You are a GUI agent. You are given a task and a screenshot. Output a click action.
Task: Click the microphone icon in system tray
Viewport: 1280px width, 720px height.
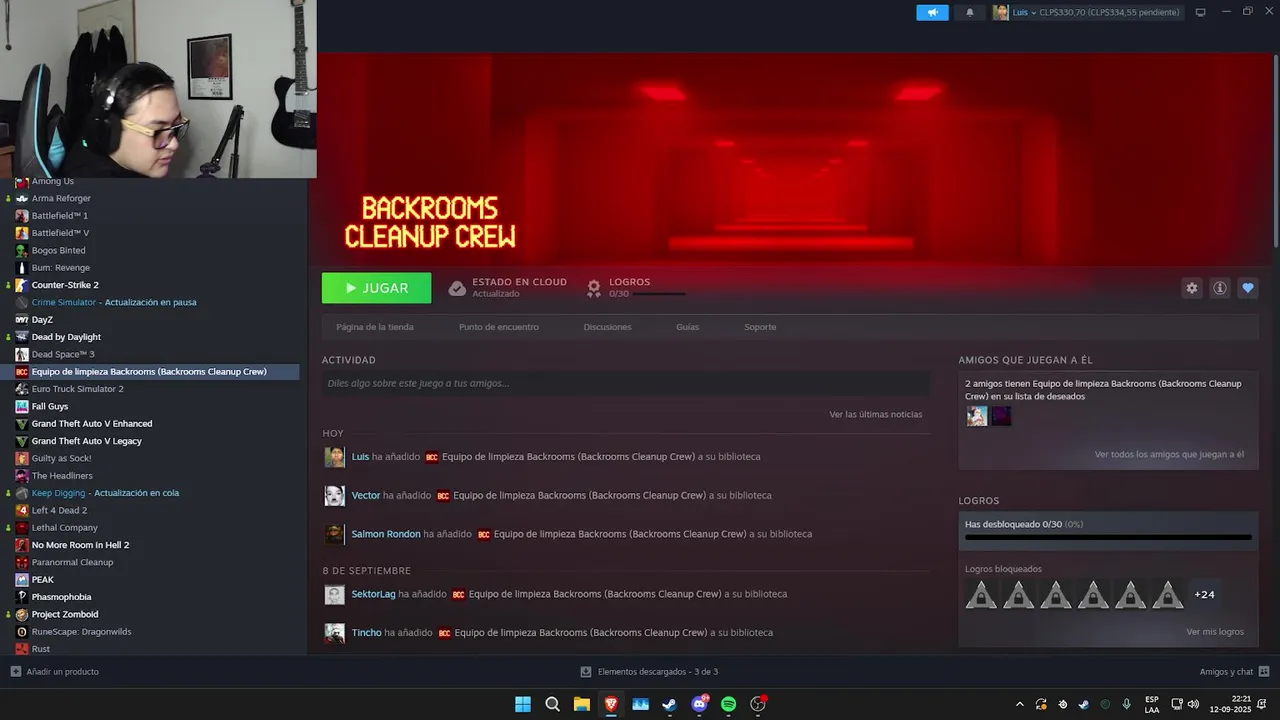[1127, 704]
